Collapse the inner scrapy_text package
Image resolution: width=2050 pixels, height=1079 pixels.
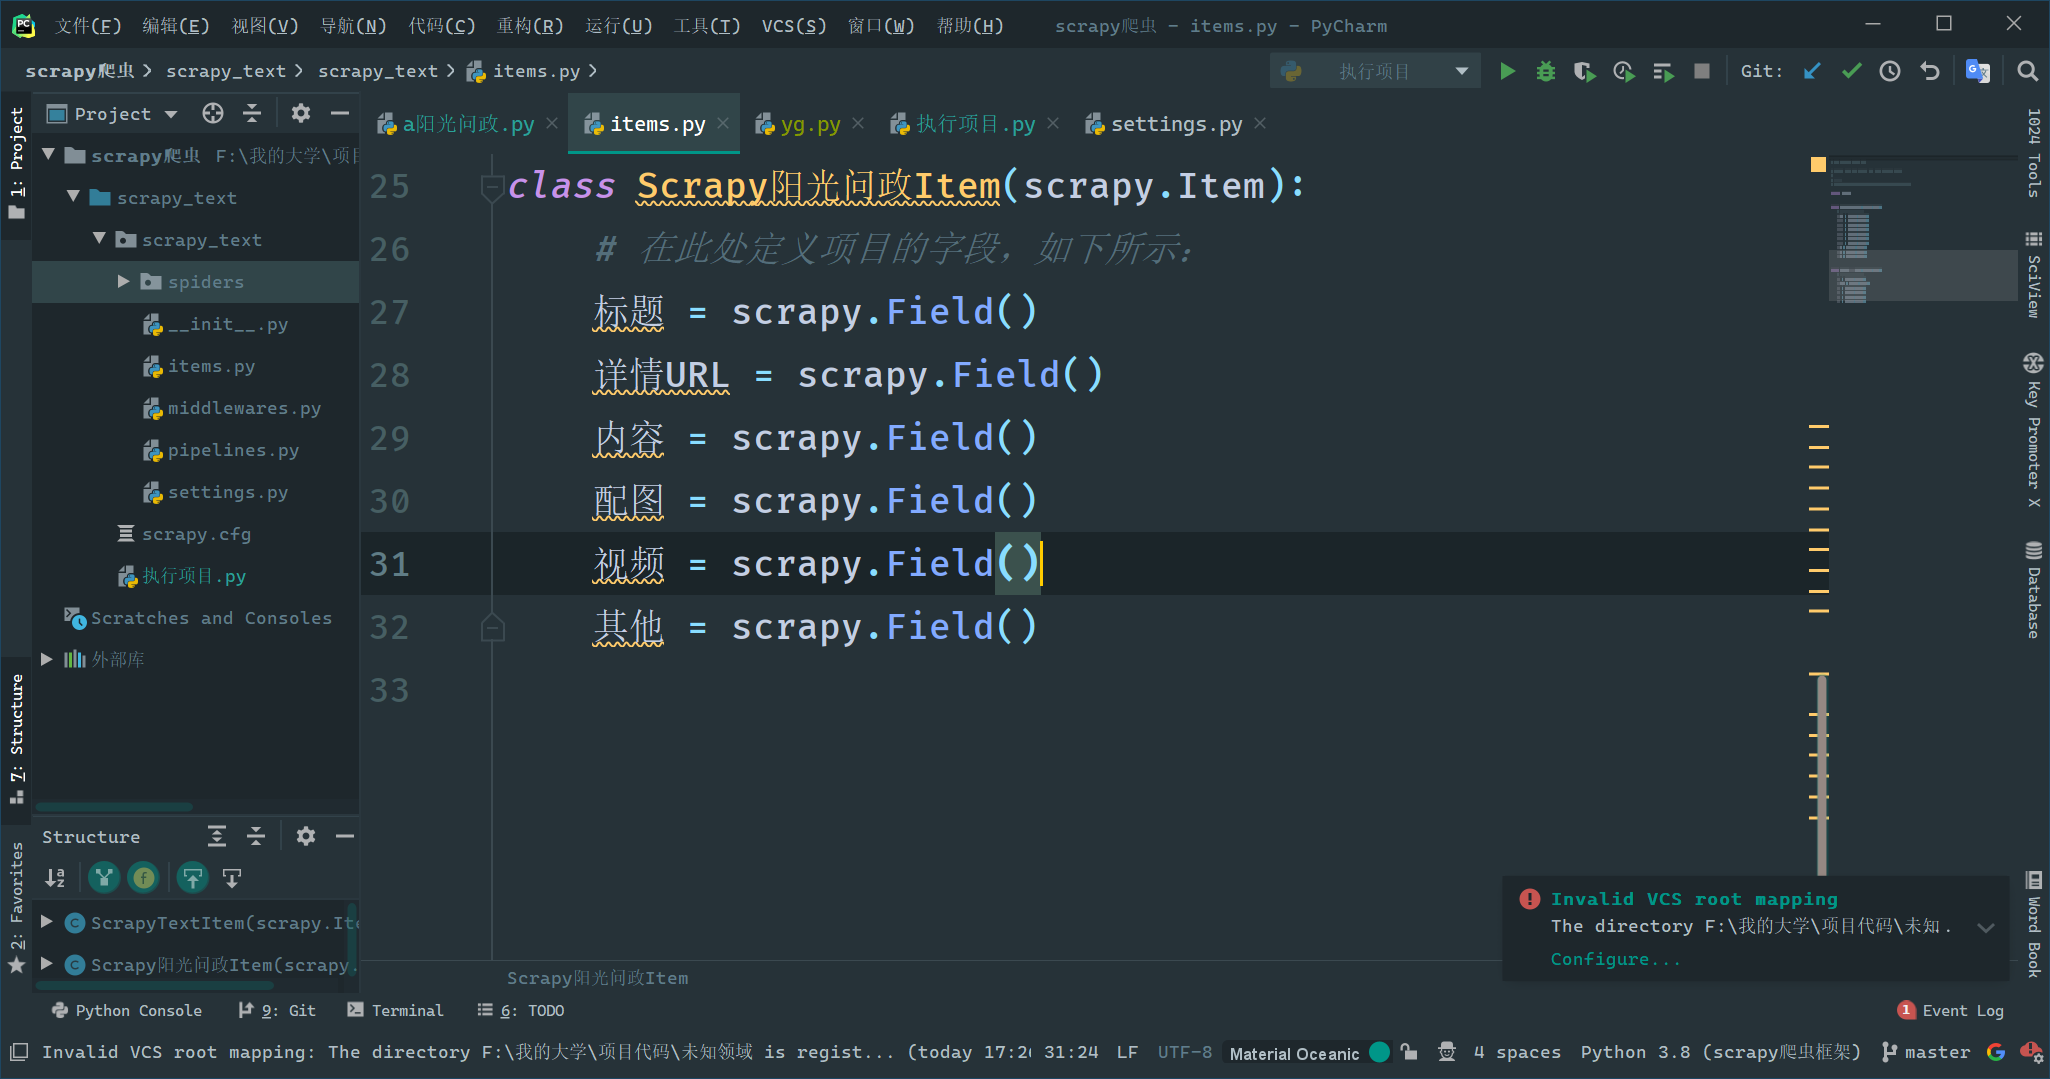click(x=99, y=239)
